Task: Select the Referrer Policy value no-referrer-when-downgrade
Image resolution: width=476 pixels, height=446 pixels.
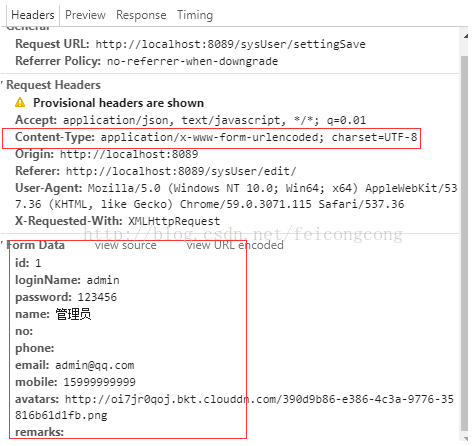Action: pos(192,61)
